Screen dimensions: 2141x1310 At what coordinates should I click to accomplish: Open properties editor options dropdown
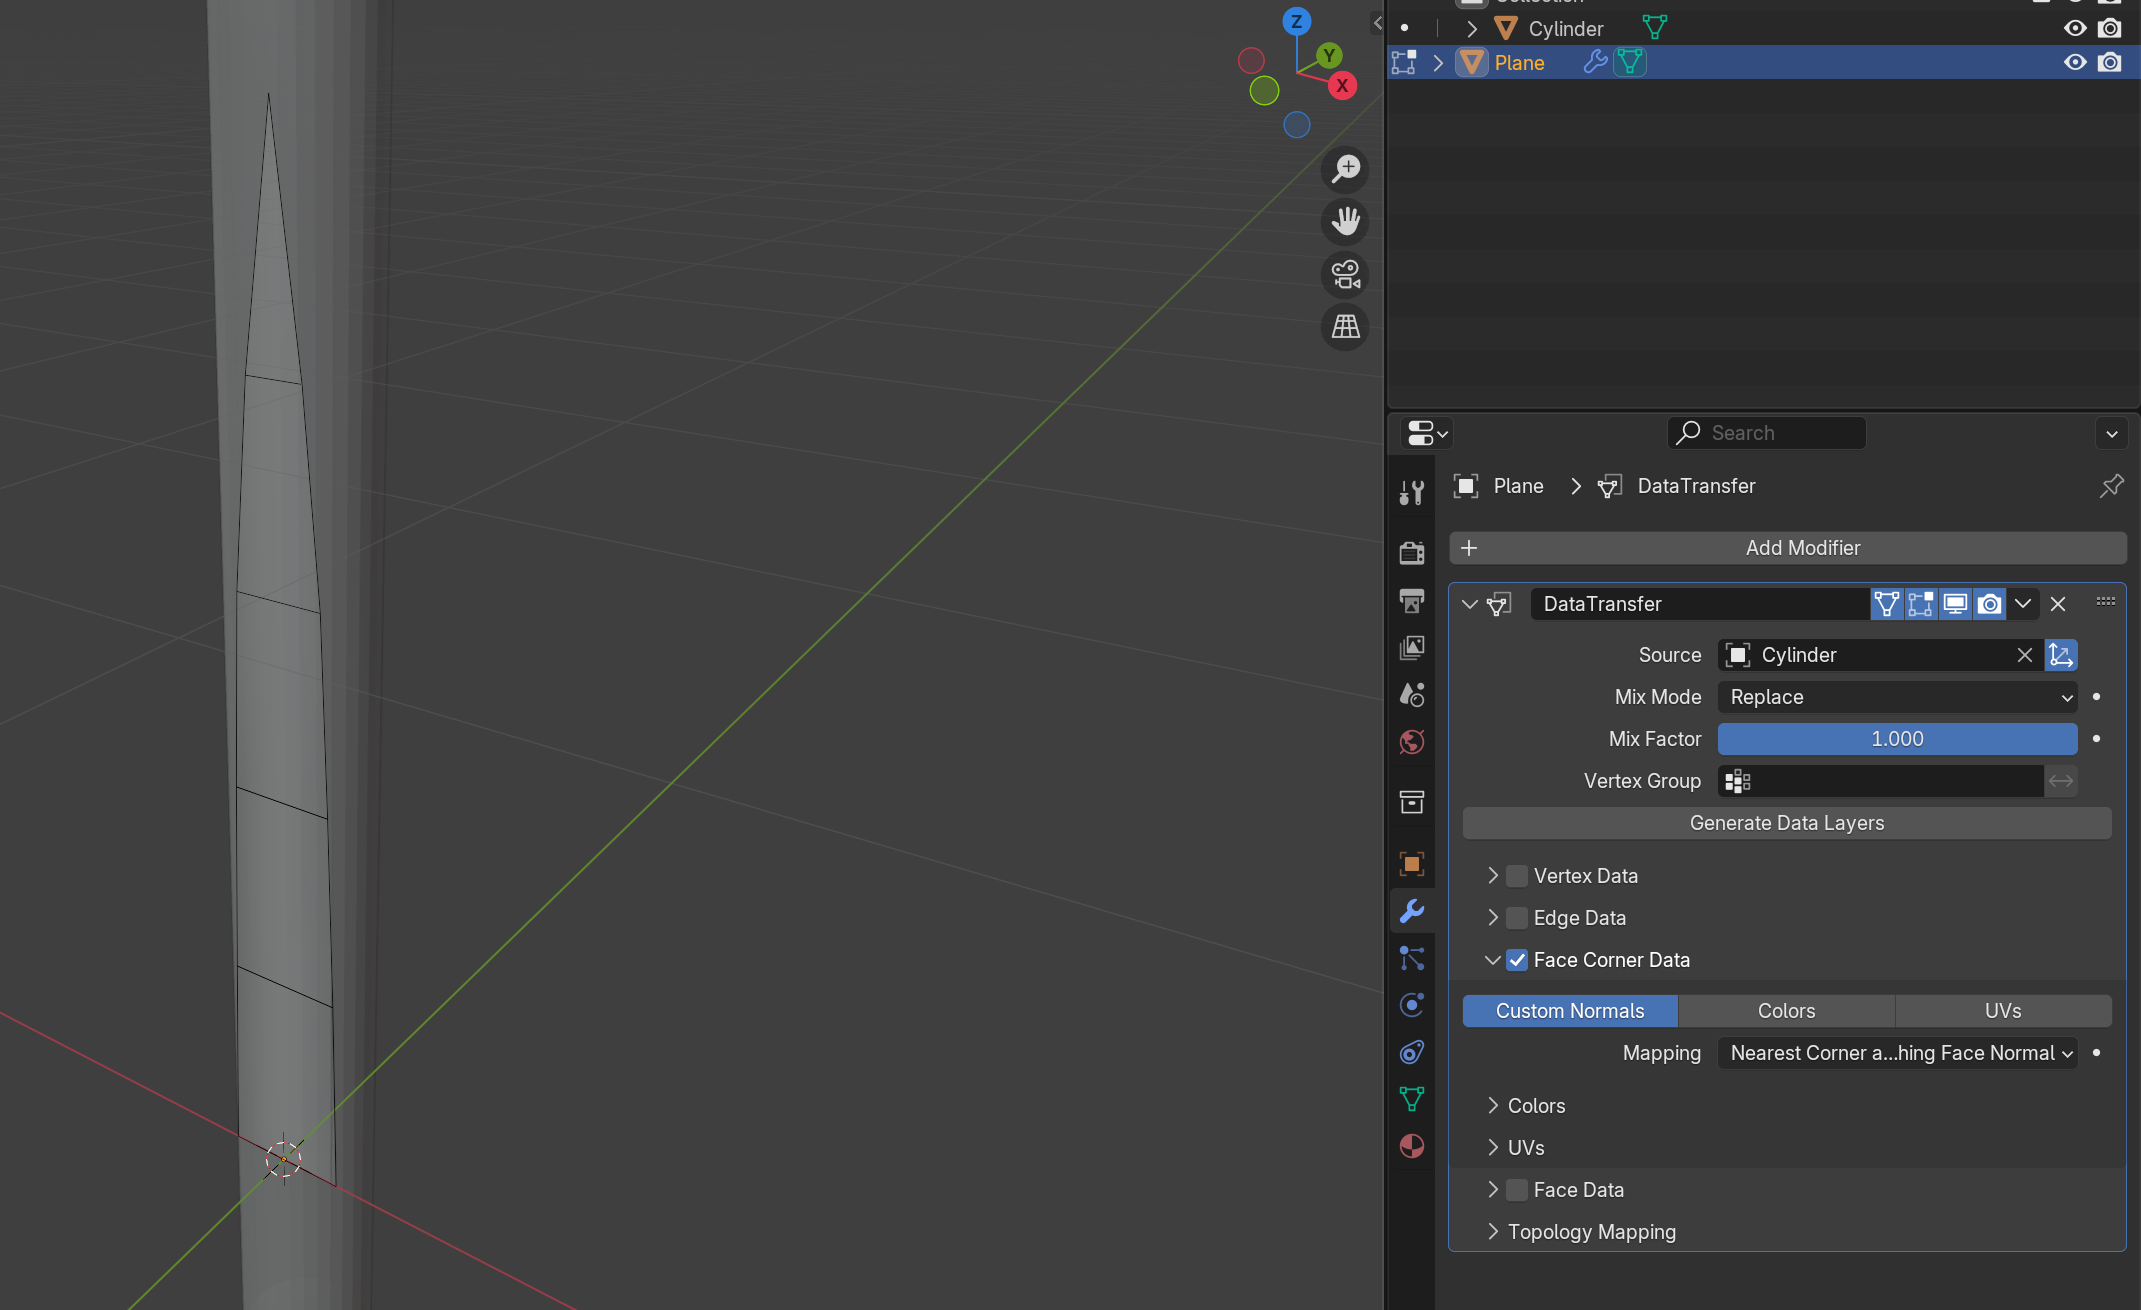(x=2111, y=433)
